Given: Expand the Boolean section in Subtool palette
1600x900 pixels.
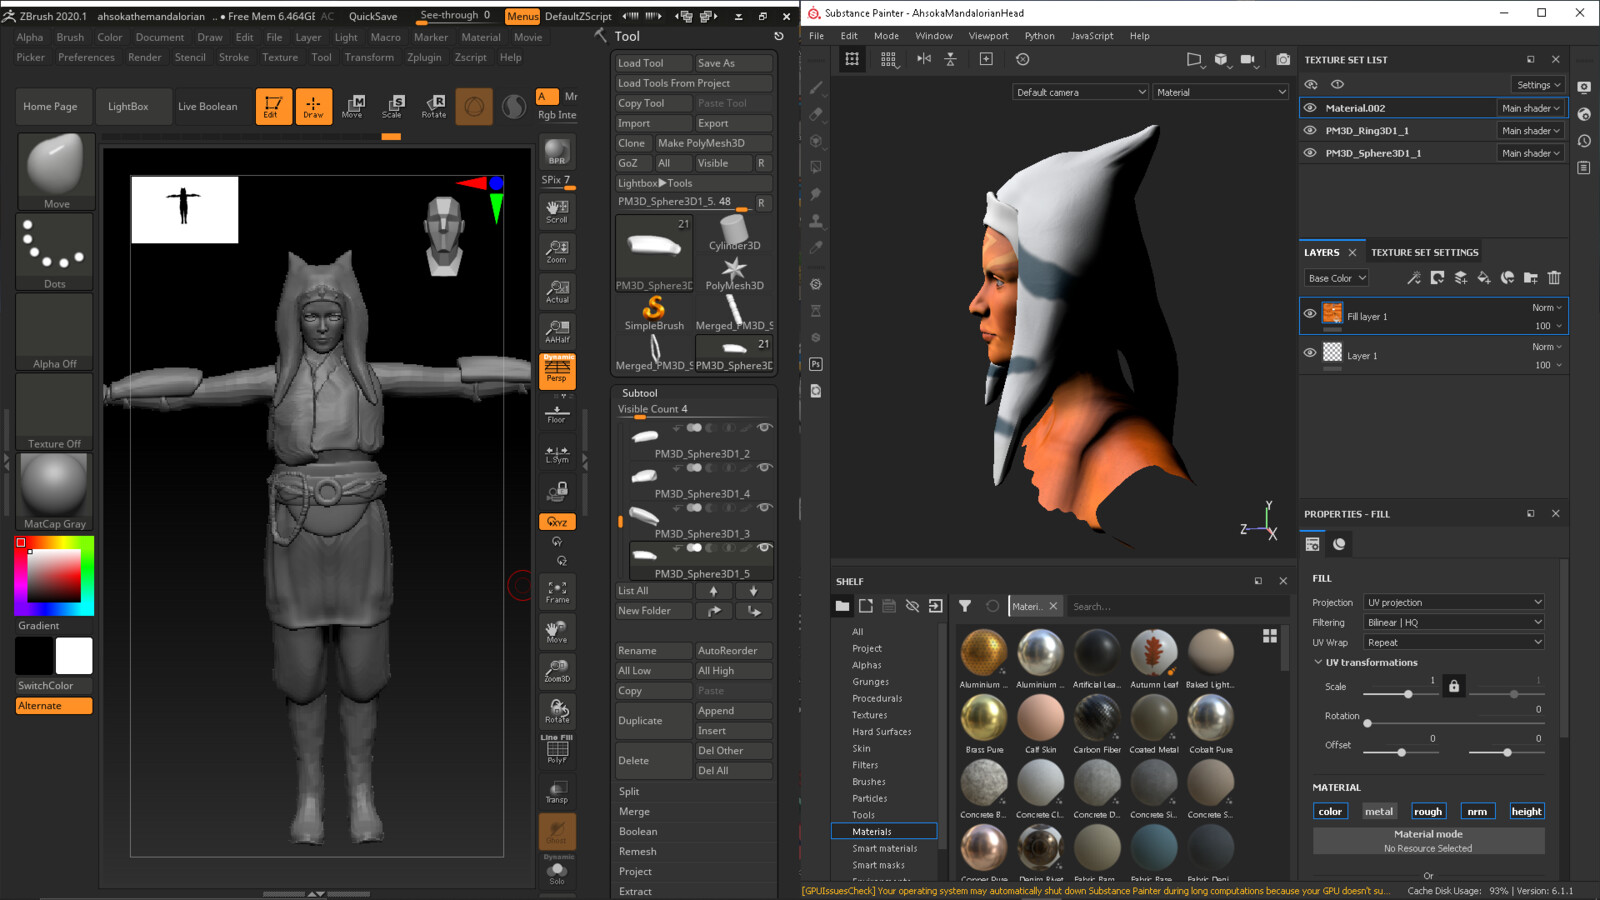Looking at the screenshot, I should click(x=638, y=832).
